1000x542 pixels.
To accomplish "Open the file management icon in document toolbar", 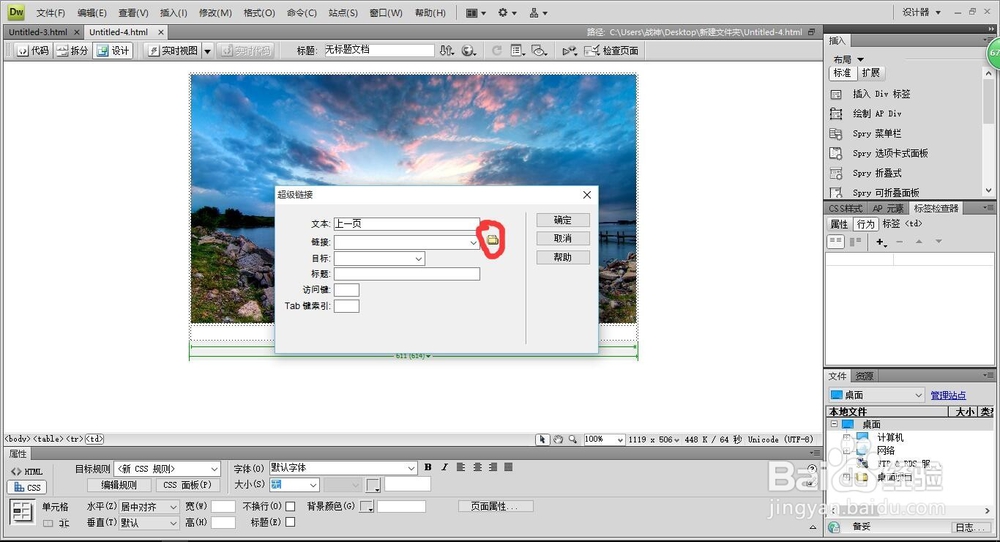I will point(447,50).
